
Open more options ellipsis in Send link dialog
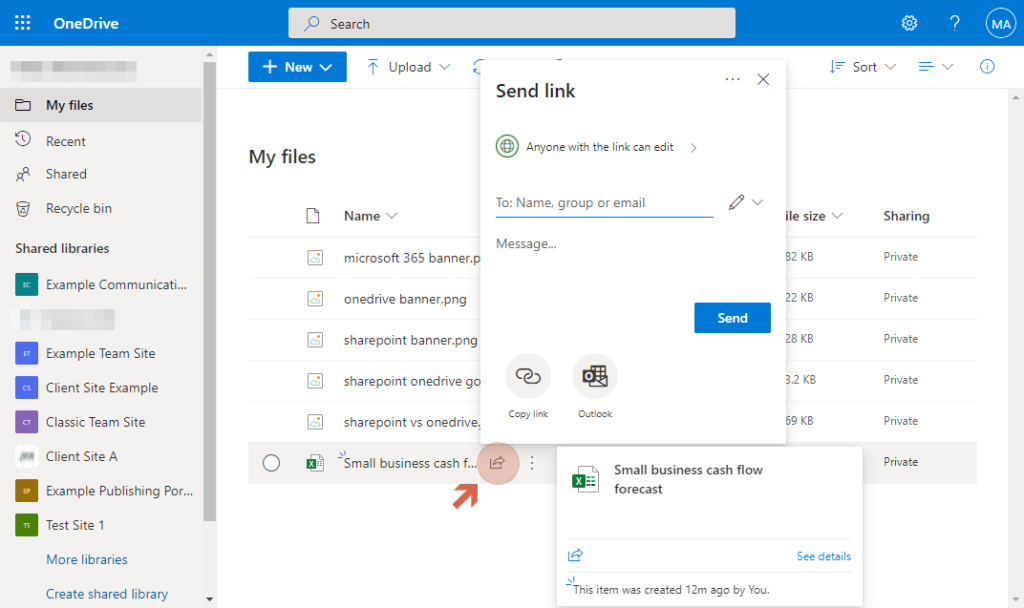(733, 79)
